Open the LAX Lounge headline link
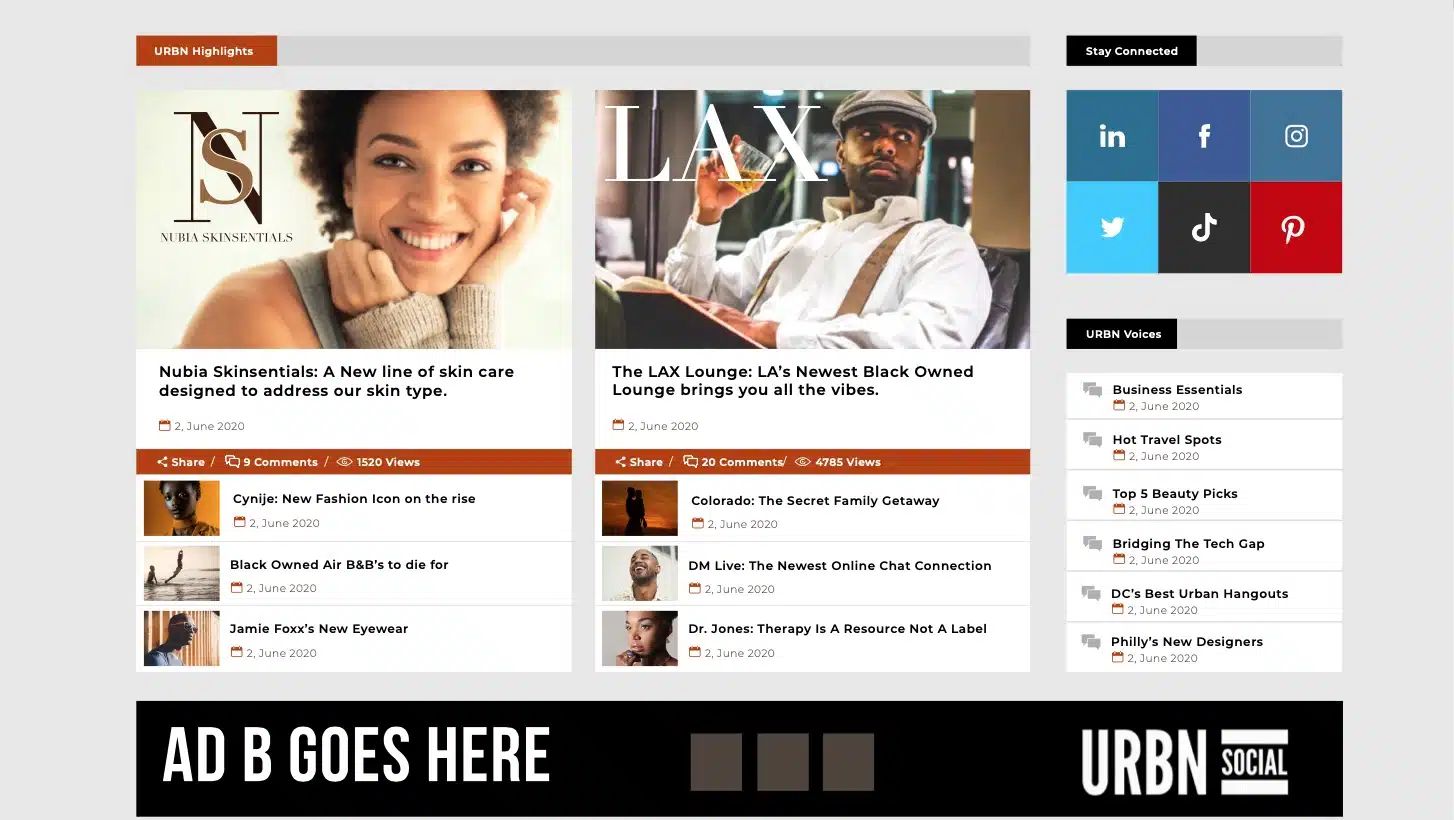The image size is (1454, 820). 793,381
